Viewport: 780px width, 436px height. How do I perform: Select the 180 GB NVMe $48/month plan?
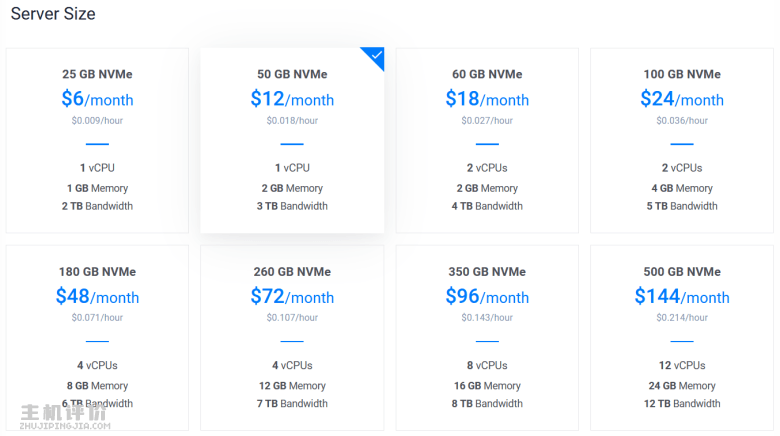[x=97, y=337]
